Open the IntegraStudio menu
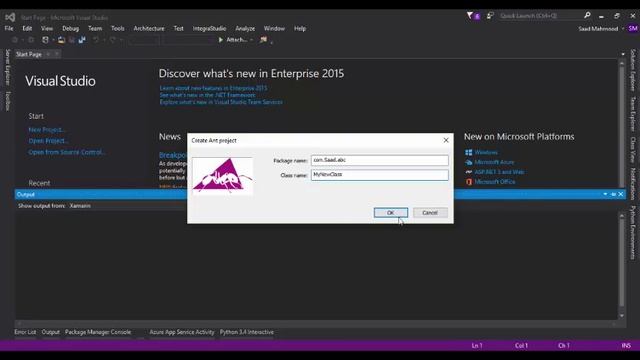 [209, 28]
